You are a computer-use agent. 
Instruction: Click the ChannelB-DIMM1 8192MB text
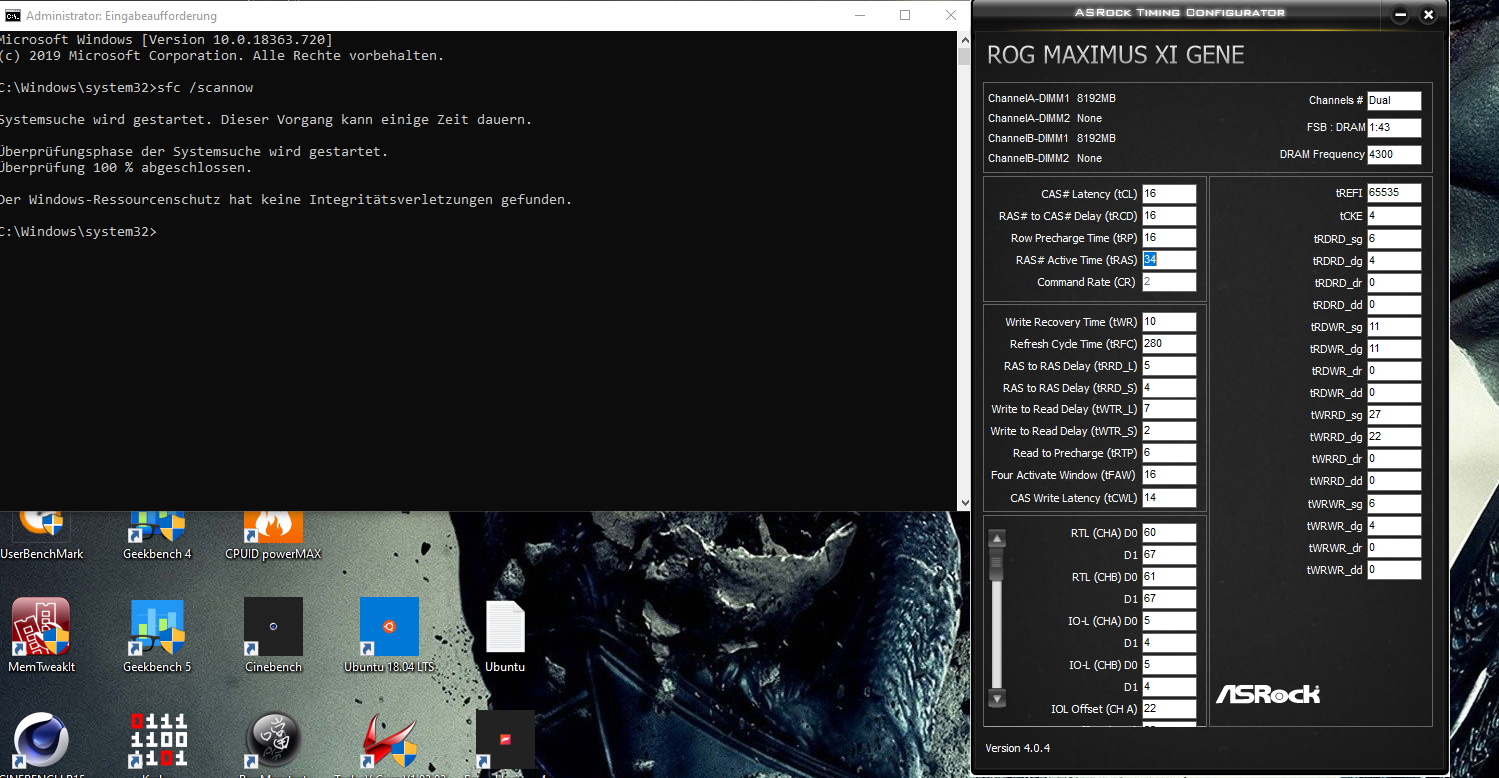pyautogui.click(x=1052, y=139)
